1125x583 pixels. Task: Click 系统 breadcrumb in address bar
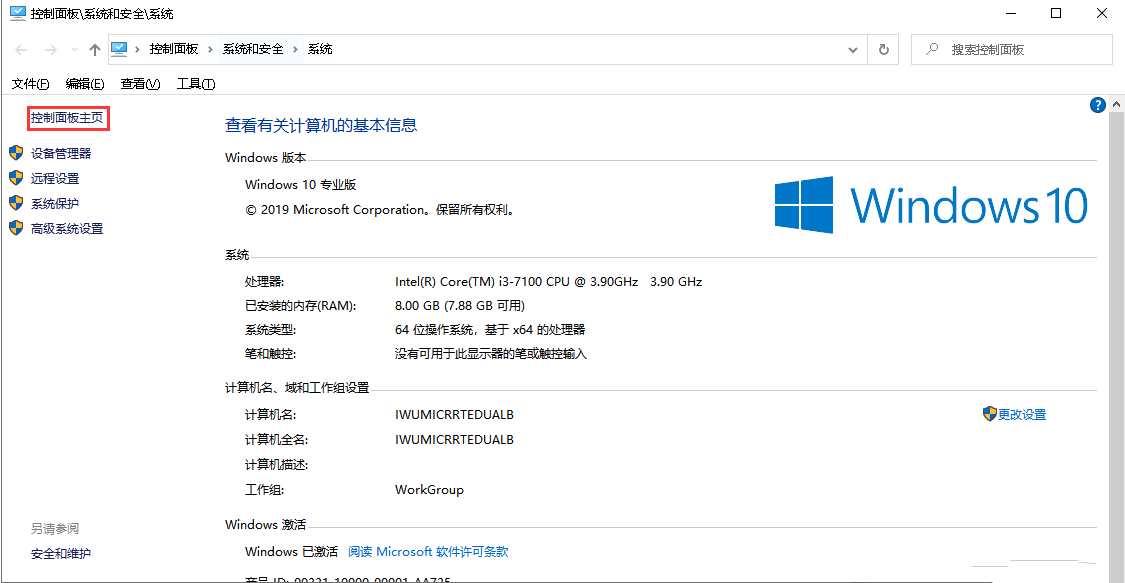coord(320,49)
